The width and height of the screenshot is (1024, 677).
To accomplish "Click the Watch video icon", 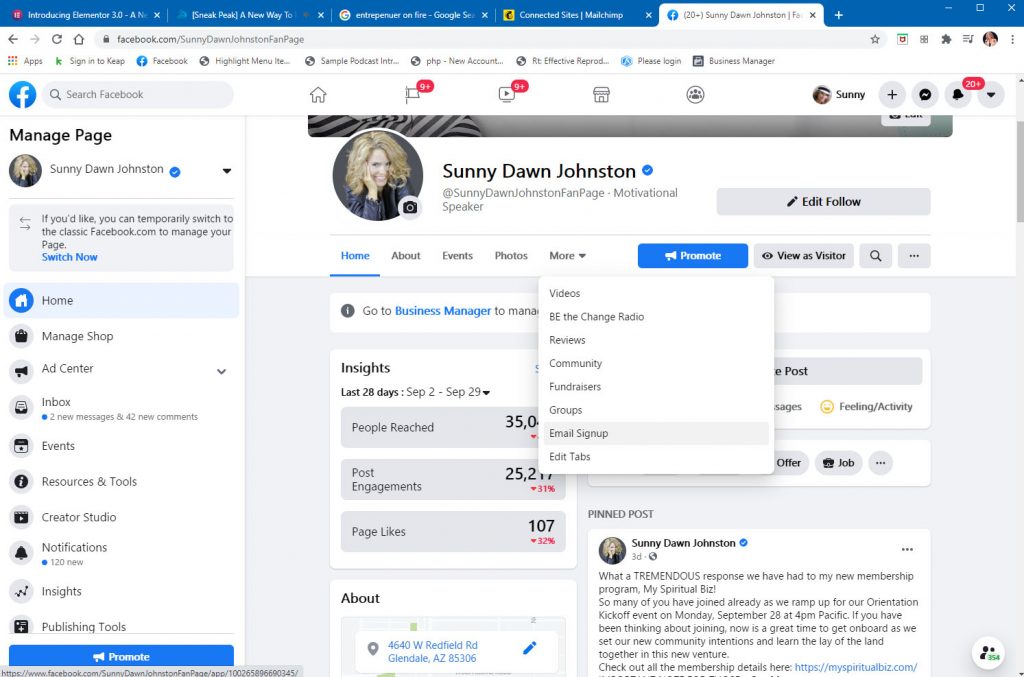I will pos(507,95).
